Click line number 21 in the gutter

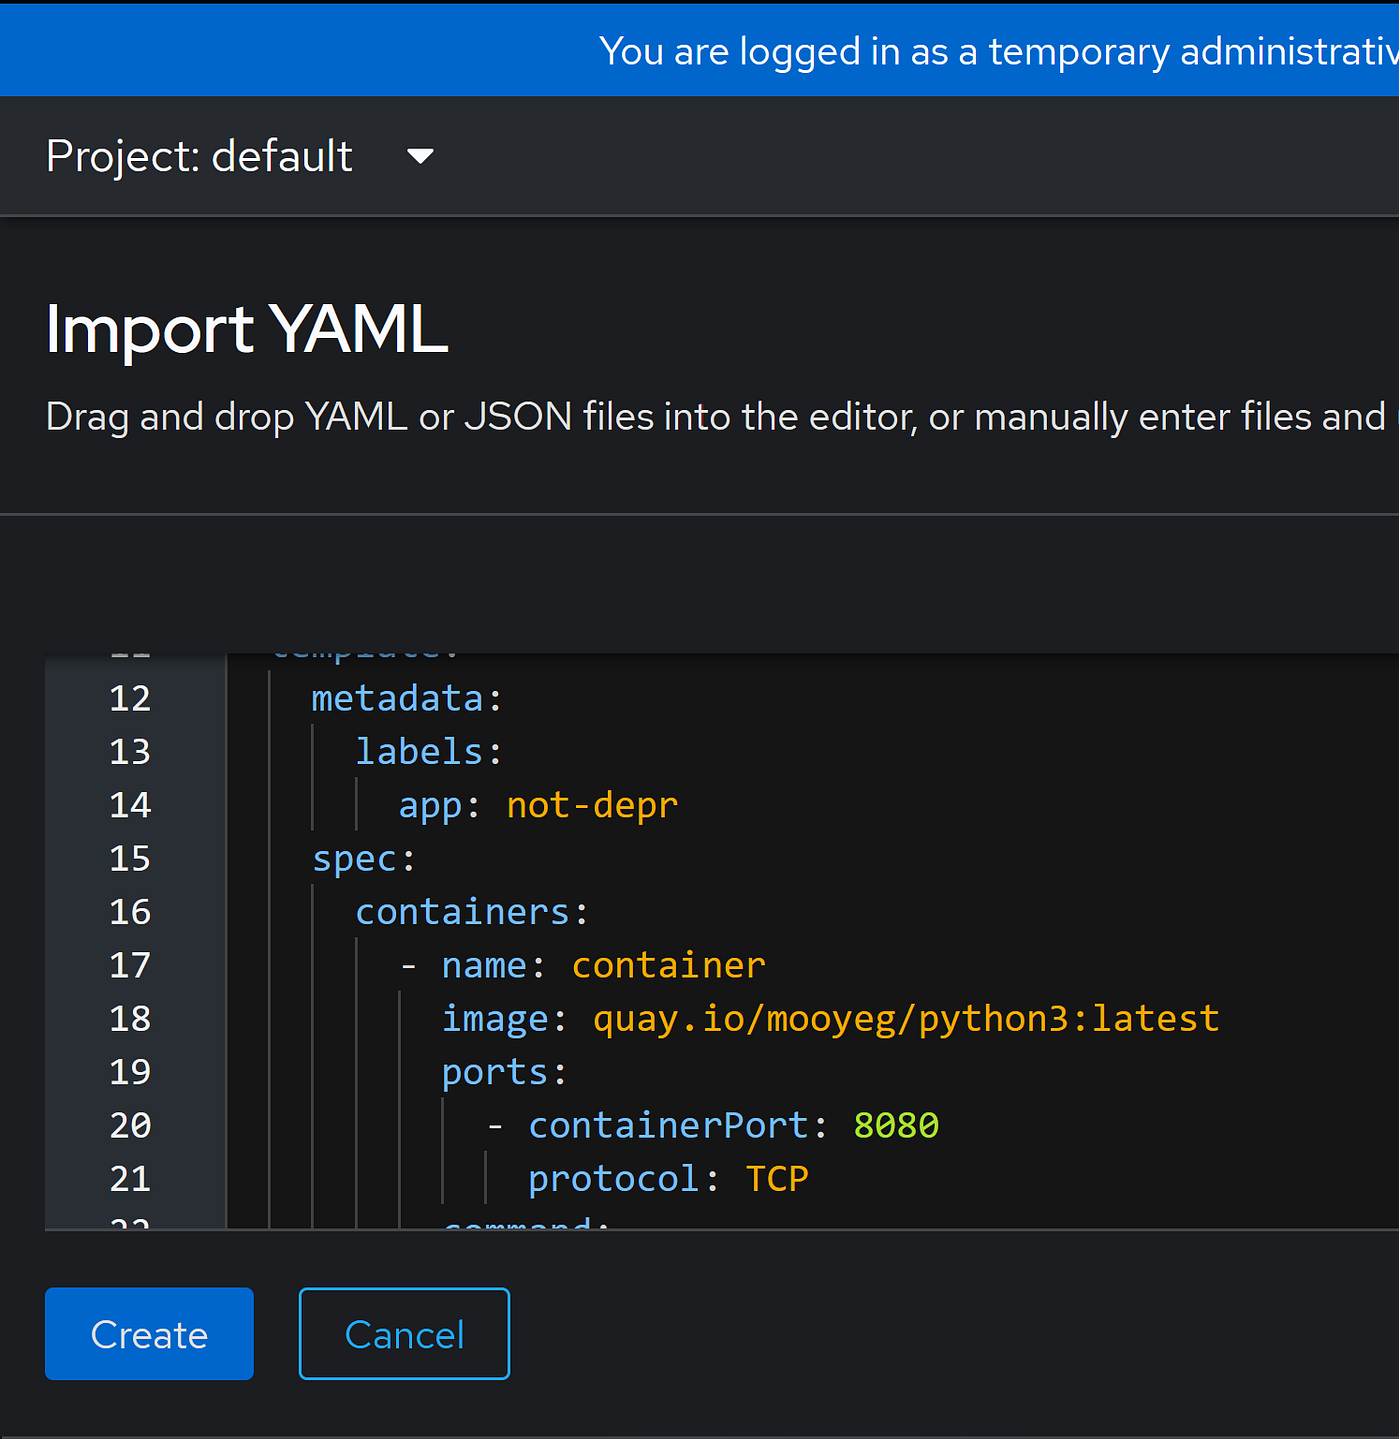[130, 1178]
